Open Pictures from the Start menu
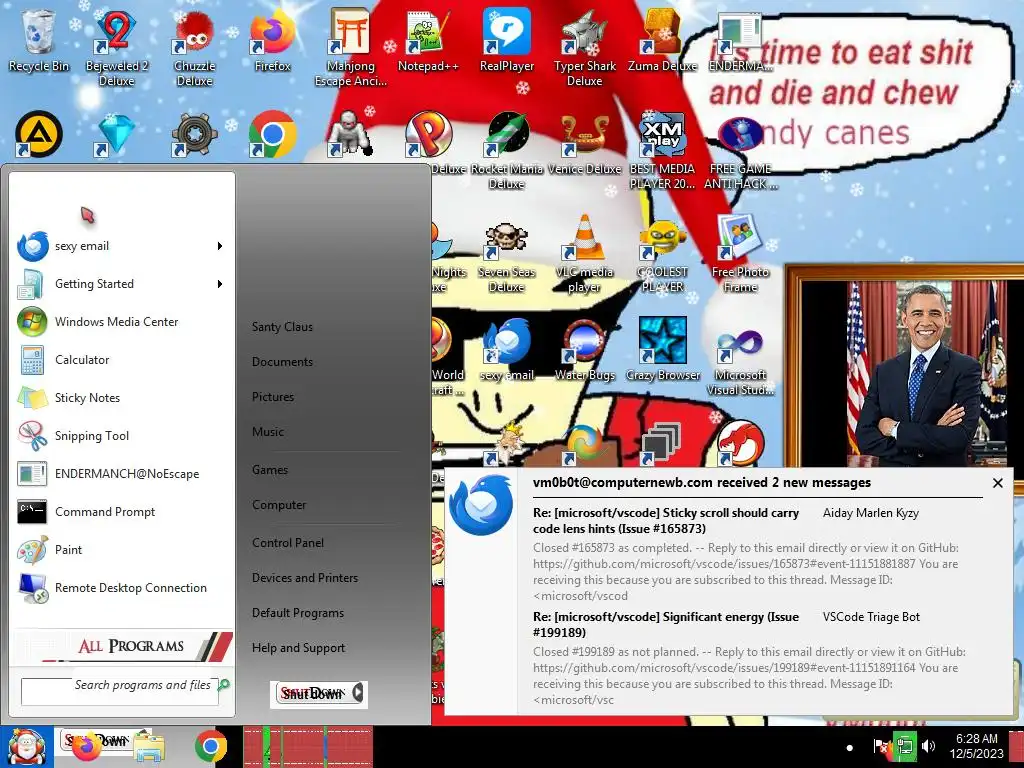Screen dimensions: 1024x768 point(273,397)
